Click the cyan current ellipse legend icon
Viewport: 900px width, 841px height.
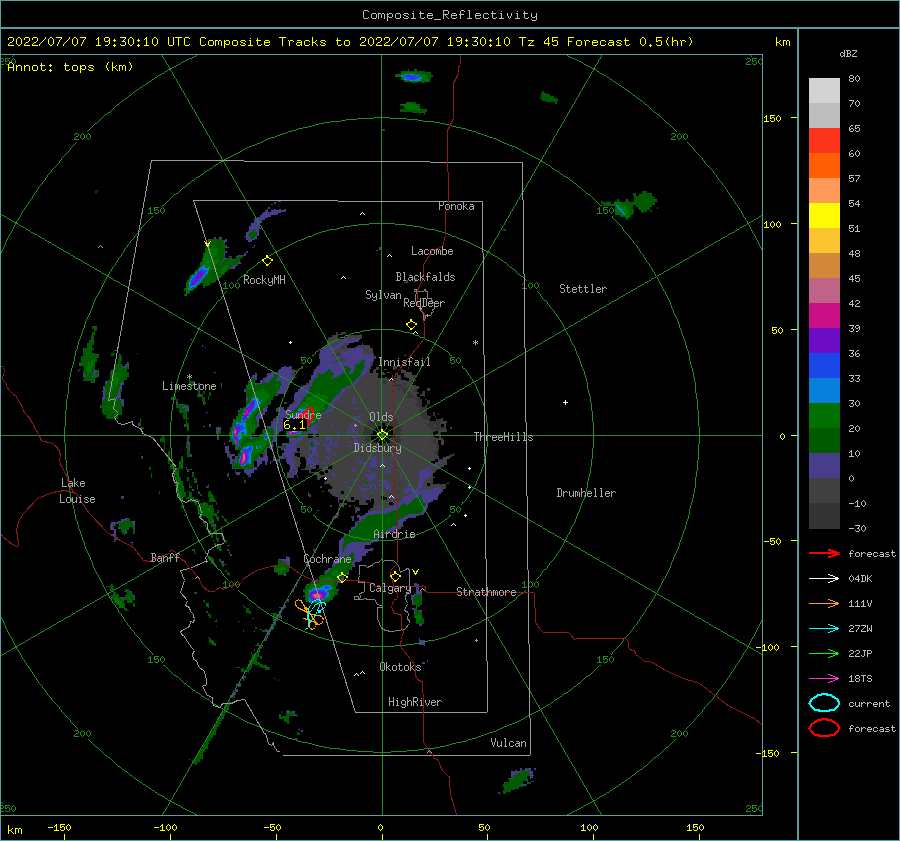(824, 703)
